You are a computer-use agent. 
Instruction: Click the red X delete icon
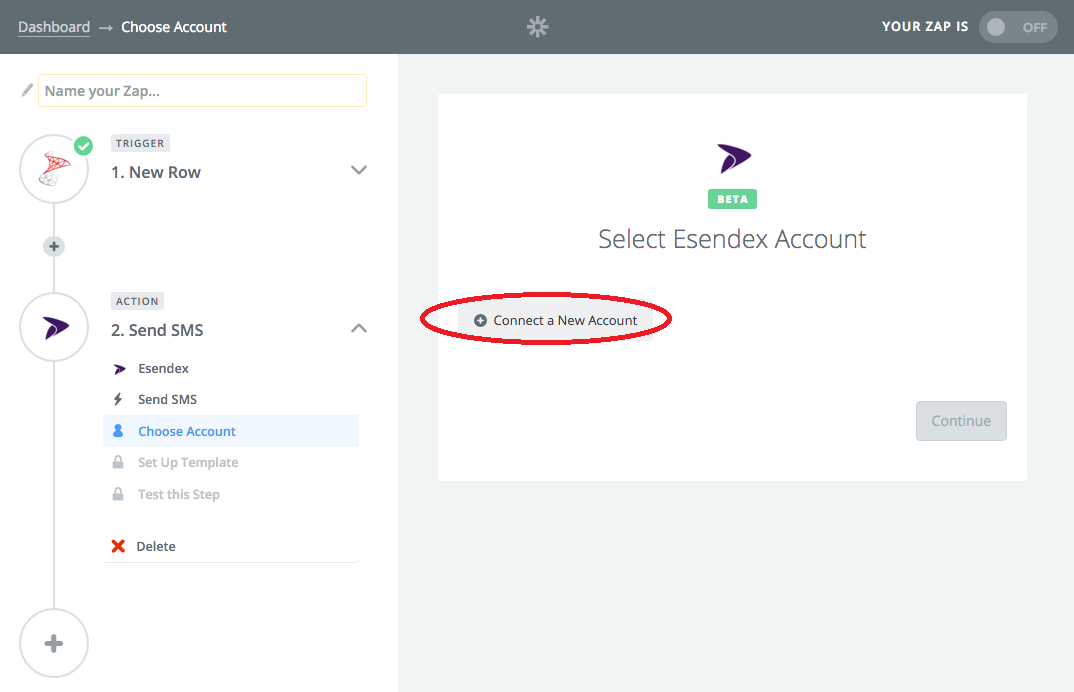(118, 546)
